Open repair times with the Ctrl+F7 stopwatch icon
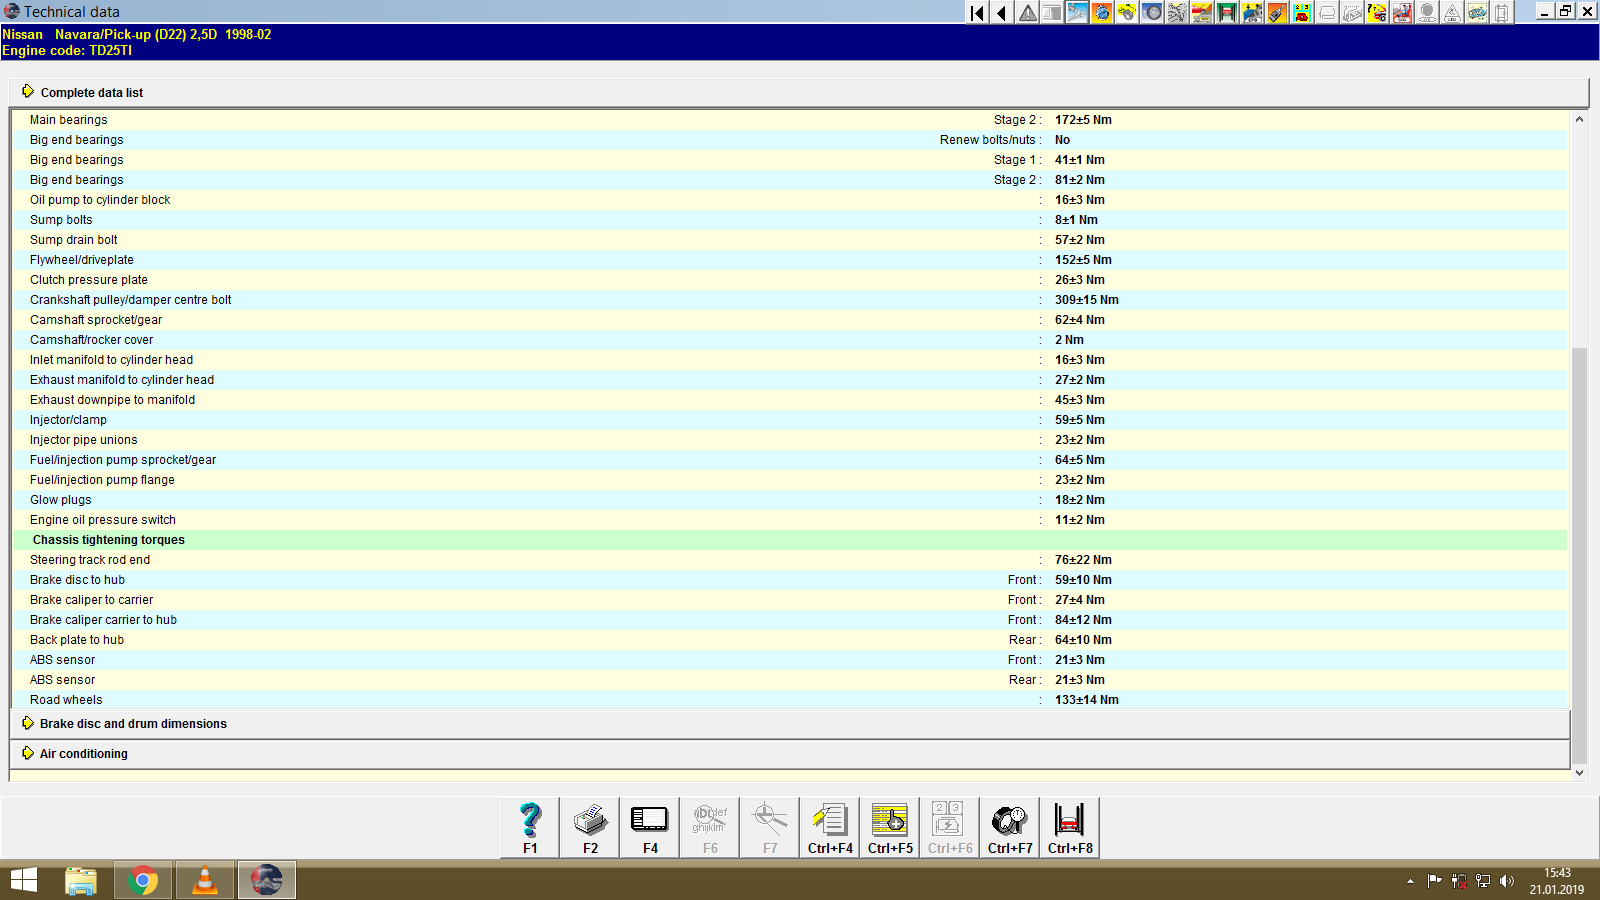This screenshot has width=1600, height=900. click(1009, 826)
